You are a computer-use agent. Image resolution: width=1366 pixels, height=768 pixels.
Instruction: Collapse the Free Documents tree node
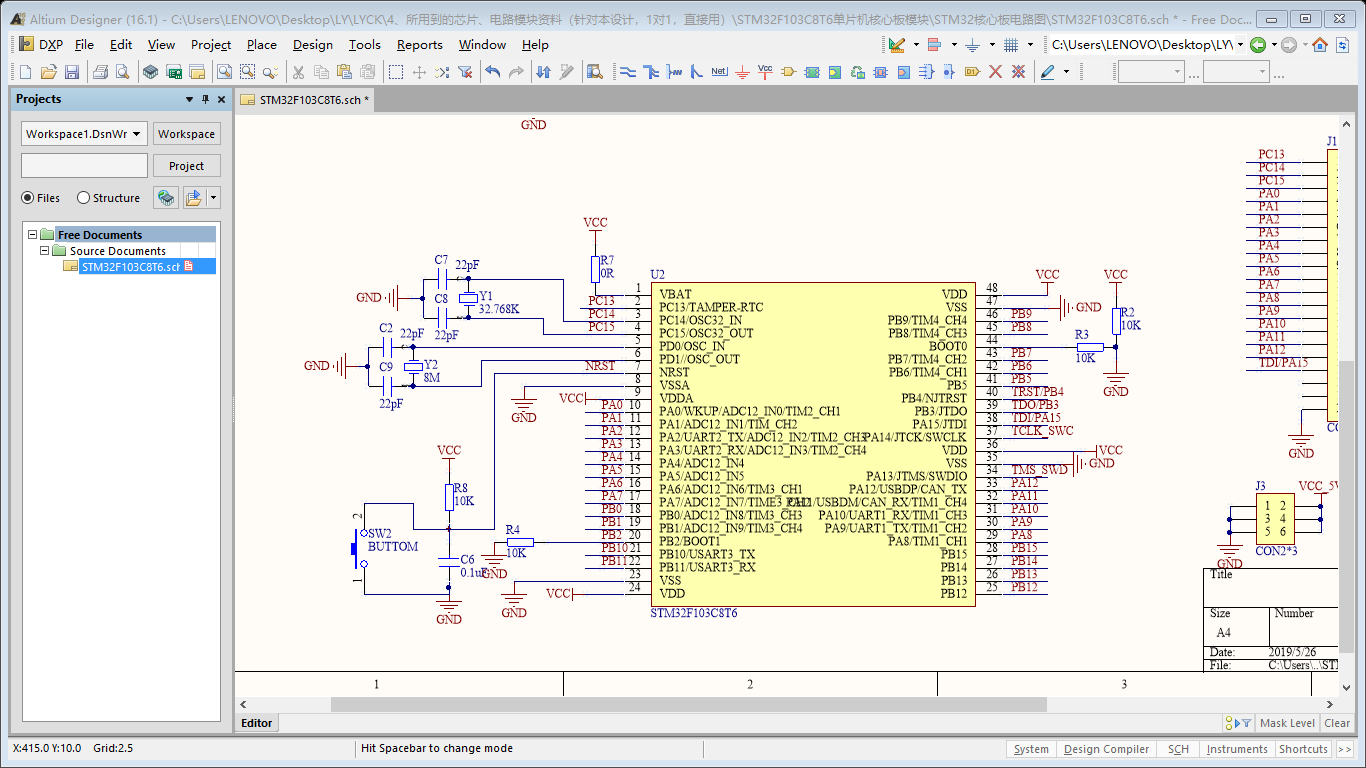(x=33, y=235)
